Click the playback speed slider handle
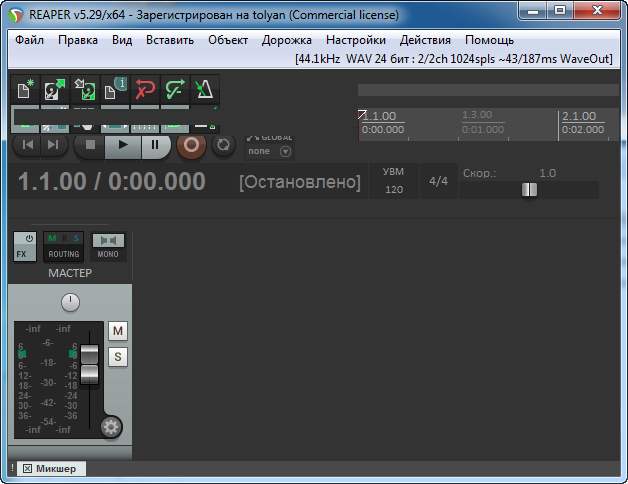The width and height of the screenshot is (628, 484). point(529,189)
